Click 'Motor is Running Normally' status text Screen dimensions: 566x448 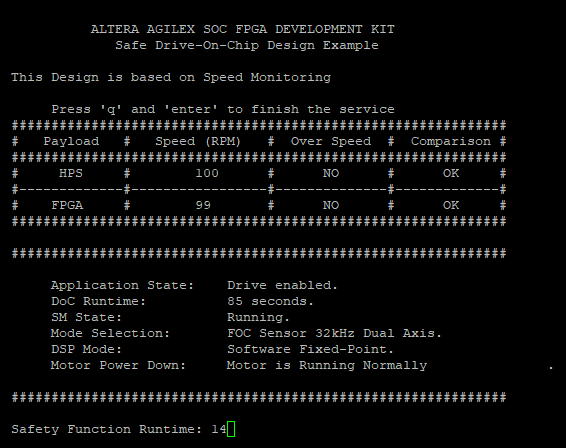click(327, 365)
